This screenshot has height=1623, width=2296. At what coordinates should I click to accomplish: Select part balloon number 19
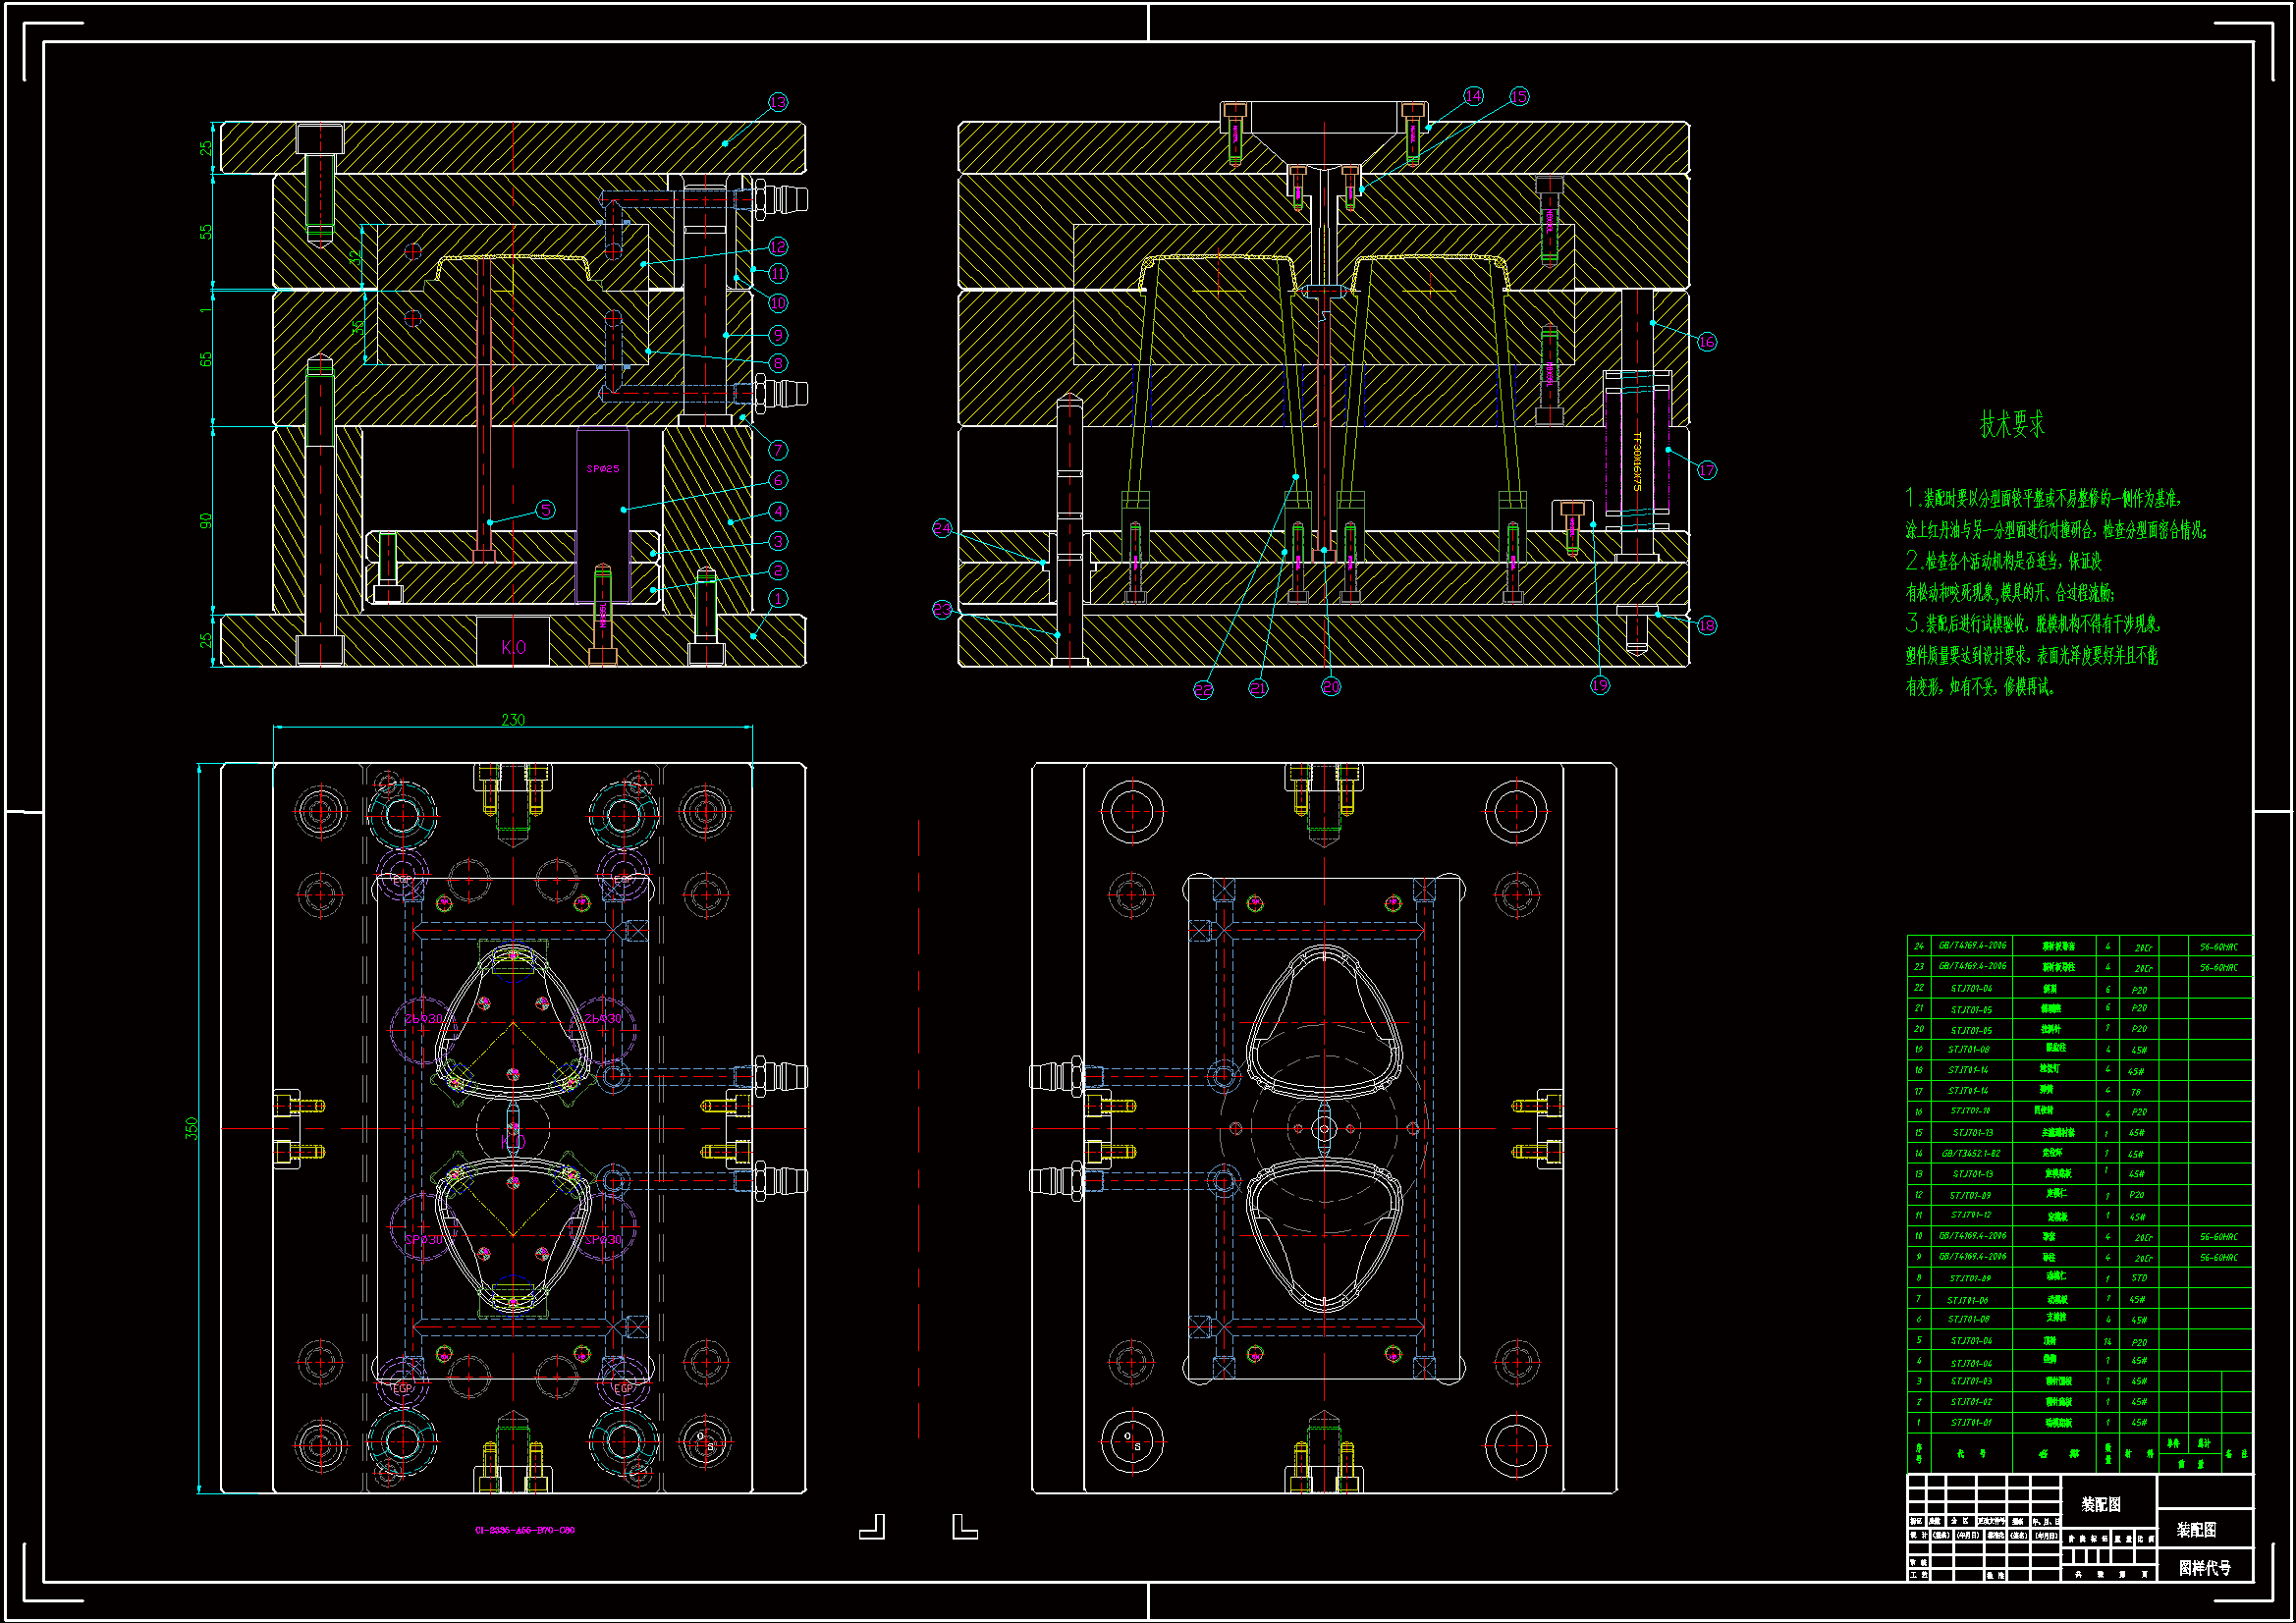point(1600,685)
